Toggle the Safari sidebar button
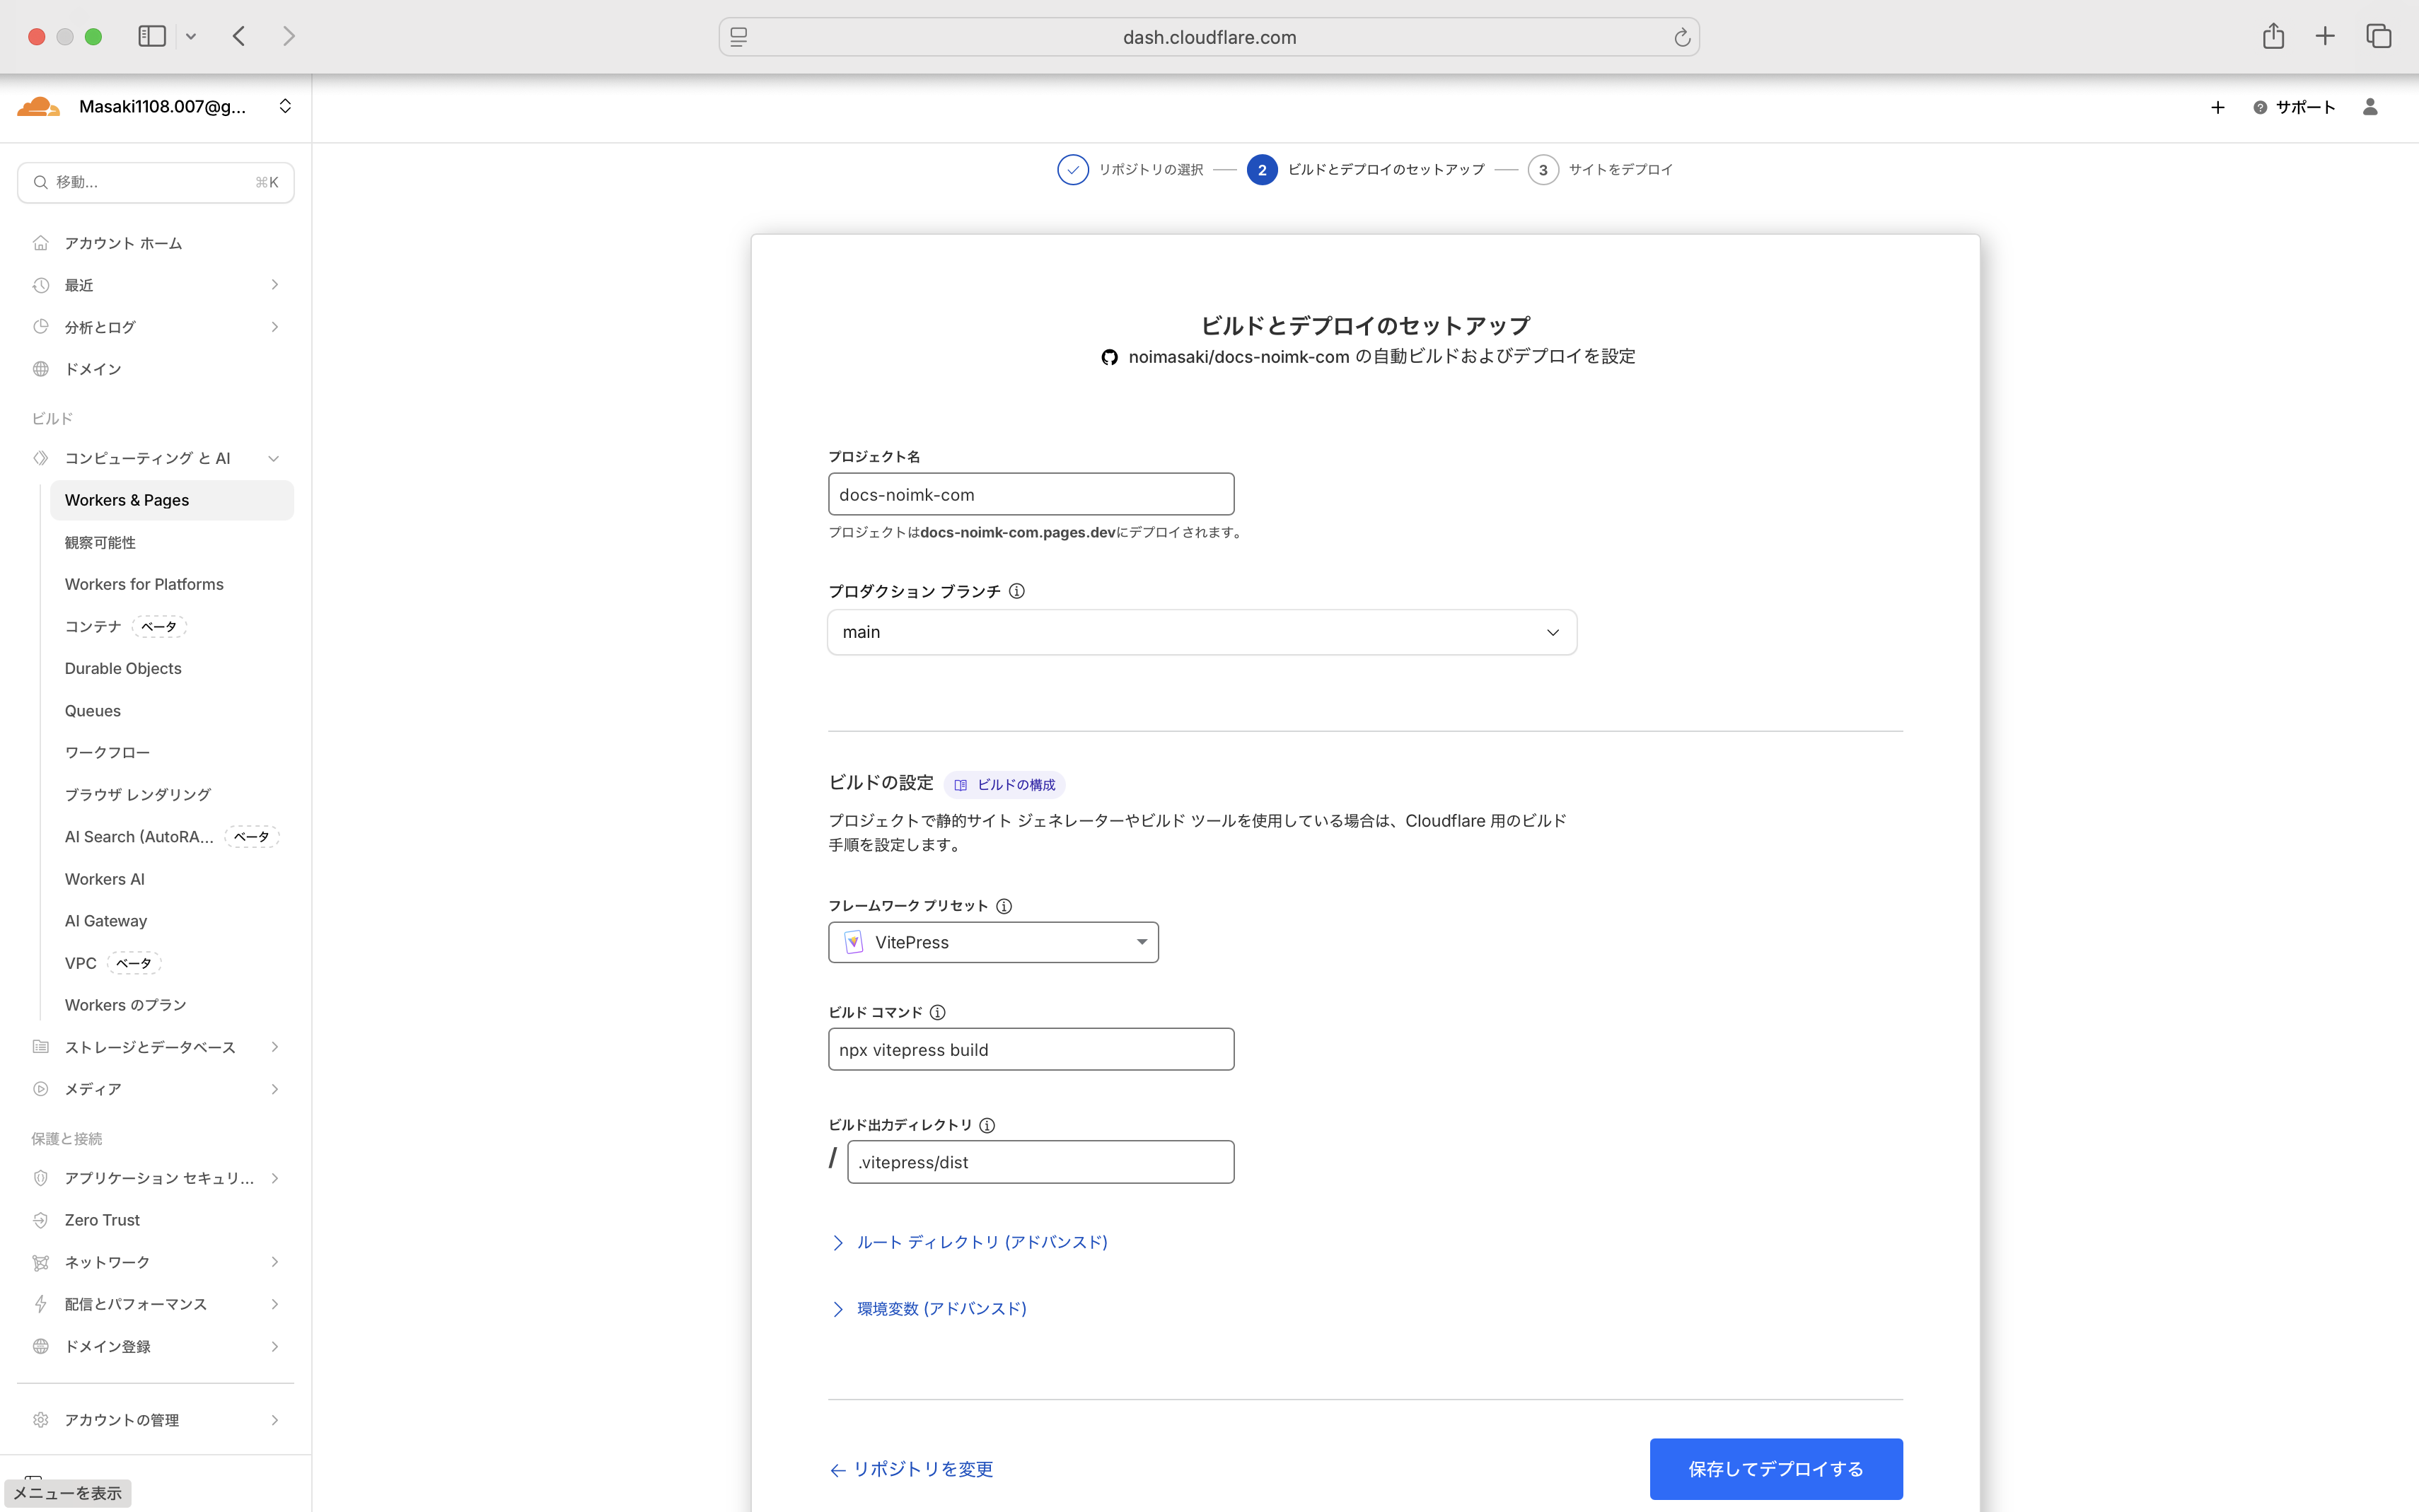 pos(152,37)
